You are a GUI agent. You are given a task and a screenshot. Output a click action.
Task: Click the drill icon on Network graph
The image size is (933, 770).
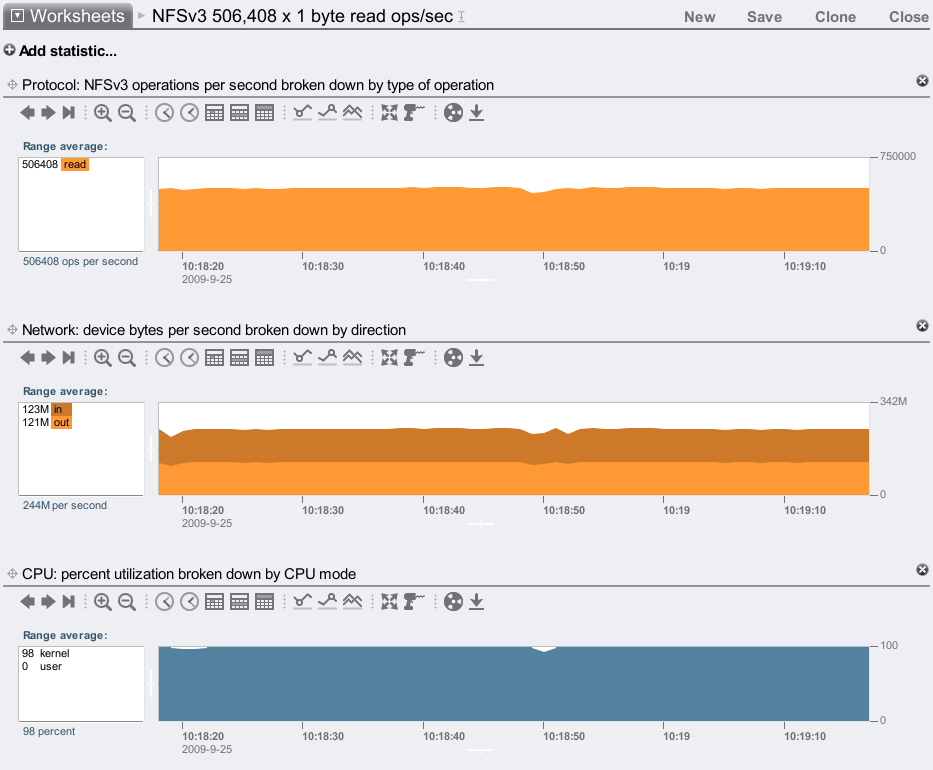click(415, 357)
